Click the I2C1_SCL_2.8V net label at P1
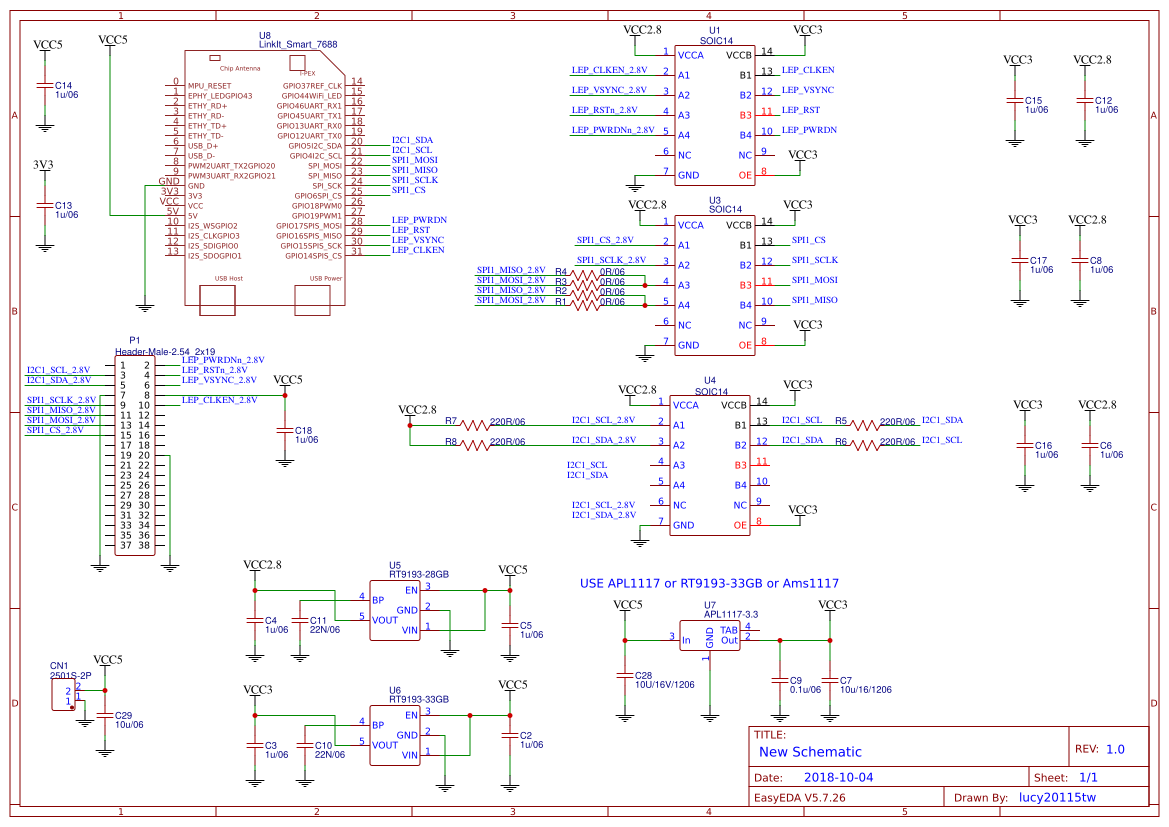1169x827 pixels. click(58, 370)
